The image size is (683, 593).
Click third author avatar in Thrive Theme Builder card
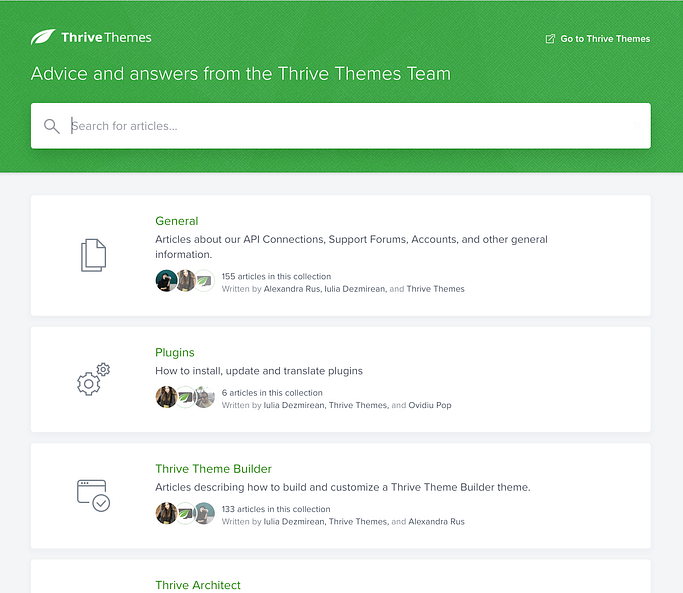coord(204,513)
